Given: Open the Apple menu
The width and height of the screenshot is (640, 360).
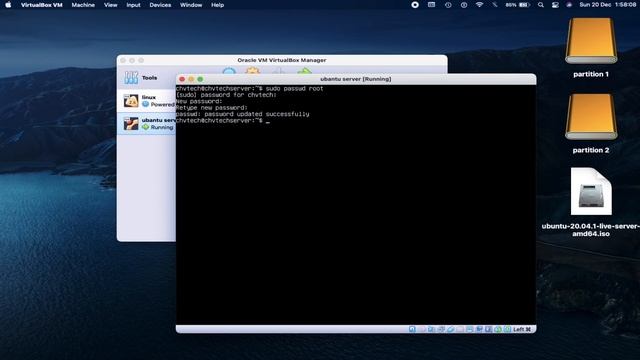Looking at the screenshot, I should point(8,5).
